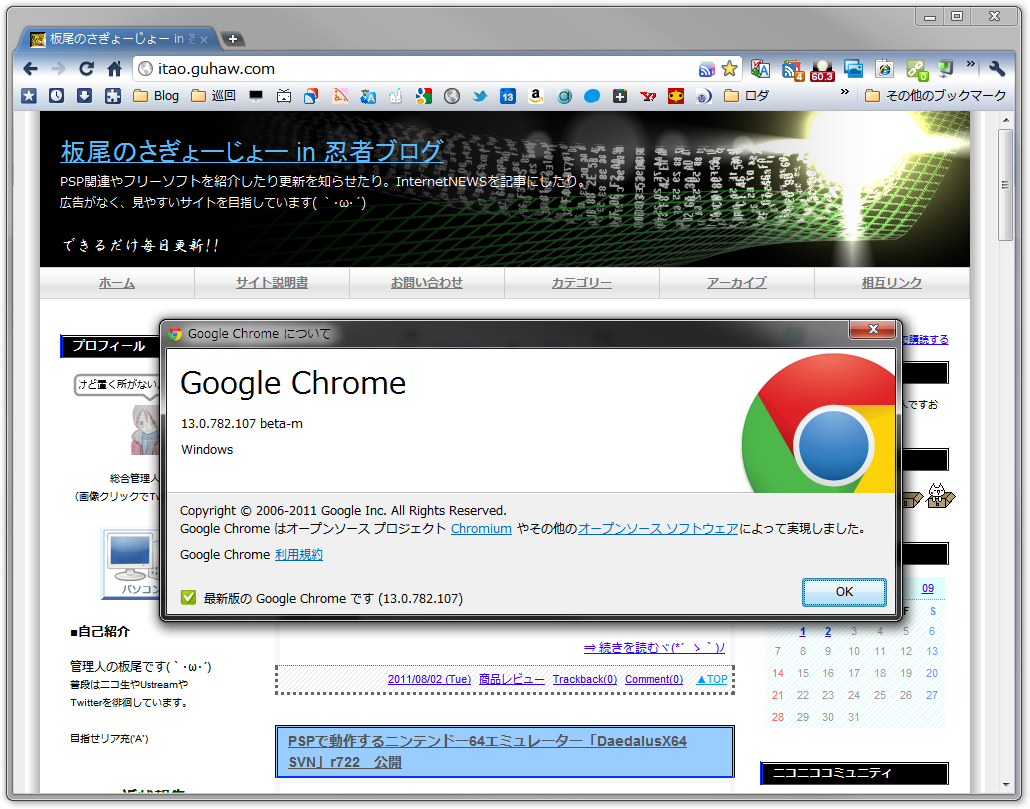Click OK in About Chrome dialog

[x=844, y=592]
